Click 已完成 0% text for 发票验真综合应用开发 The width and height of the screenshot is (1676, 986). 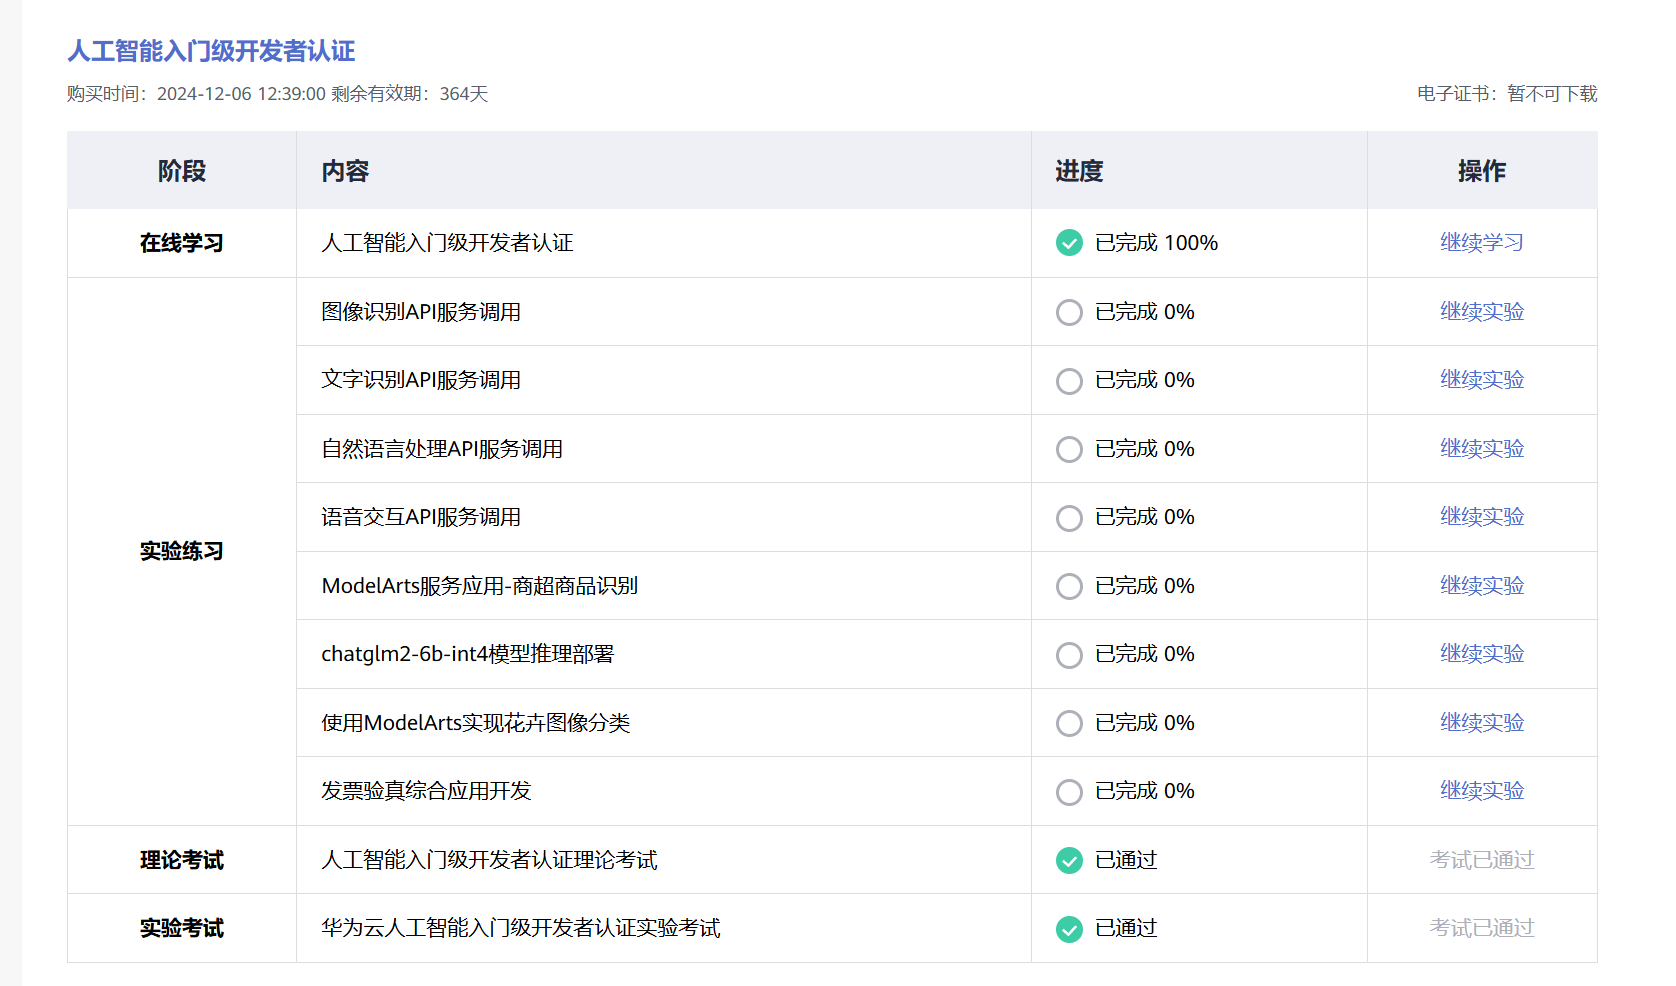[x=1145, y=791]
